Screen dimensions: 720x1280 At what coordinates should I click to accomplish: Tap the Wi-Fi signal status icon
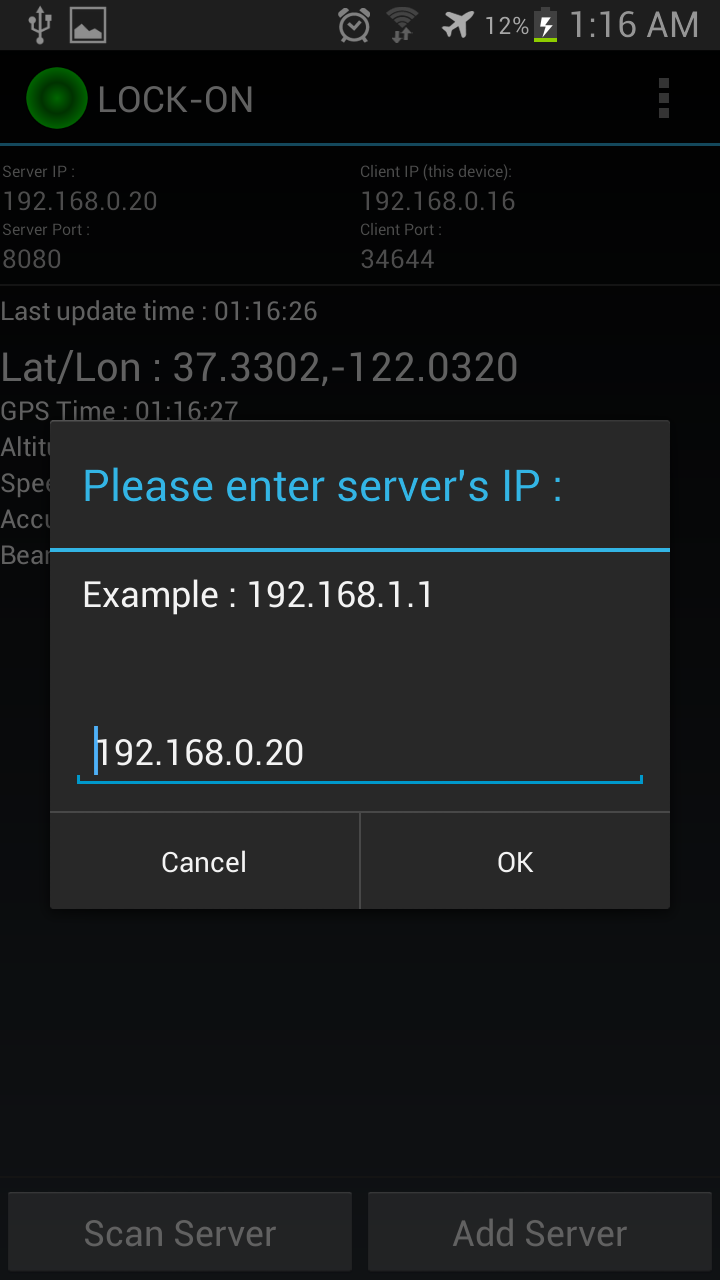(402, 25)
